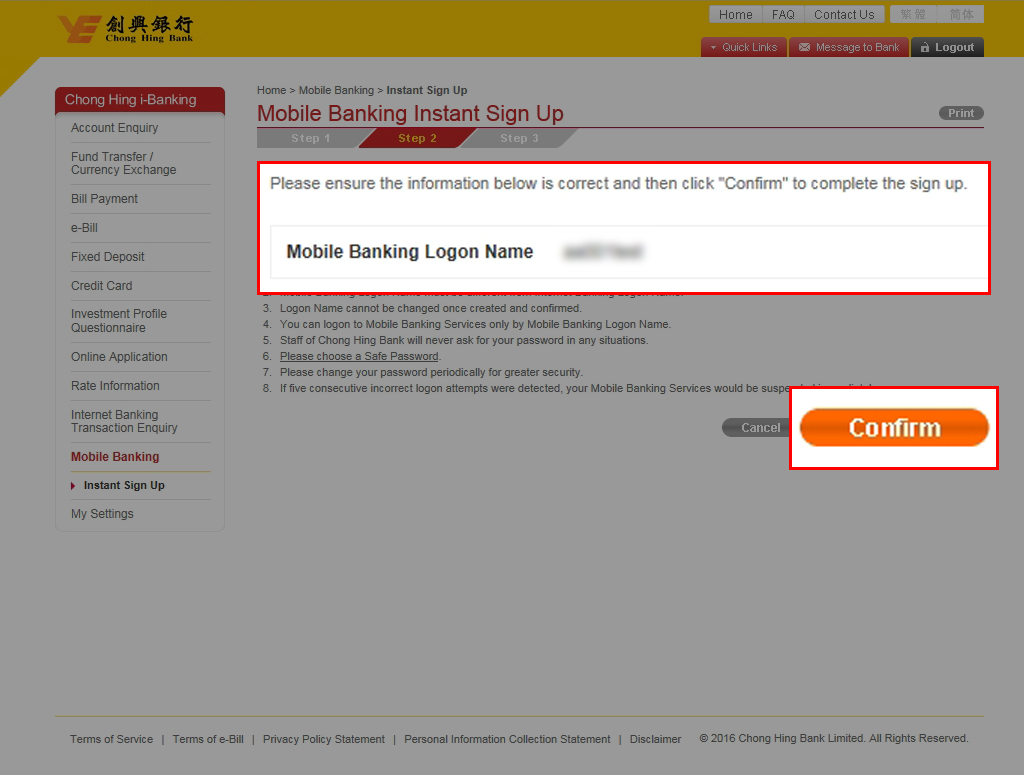The width and height of the screenshot is (1024, 775).
Task: Switch to Traditional Chinese language
Action: [913, 14]
